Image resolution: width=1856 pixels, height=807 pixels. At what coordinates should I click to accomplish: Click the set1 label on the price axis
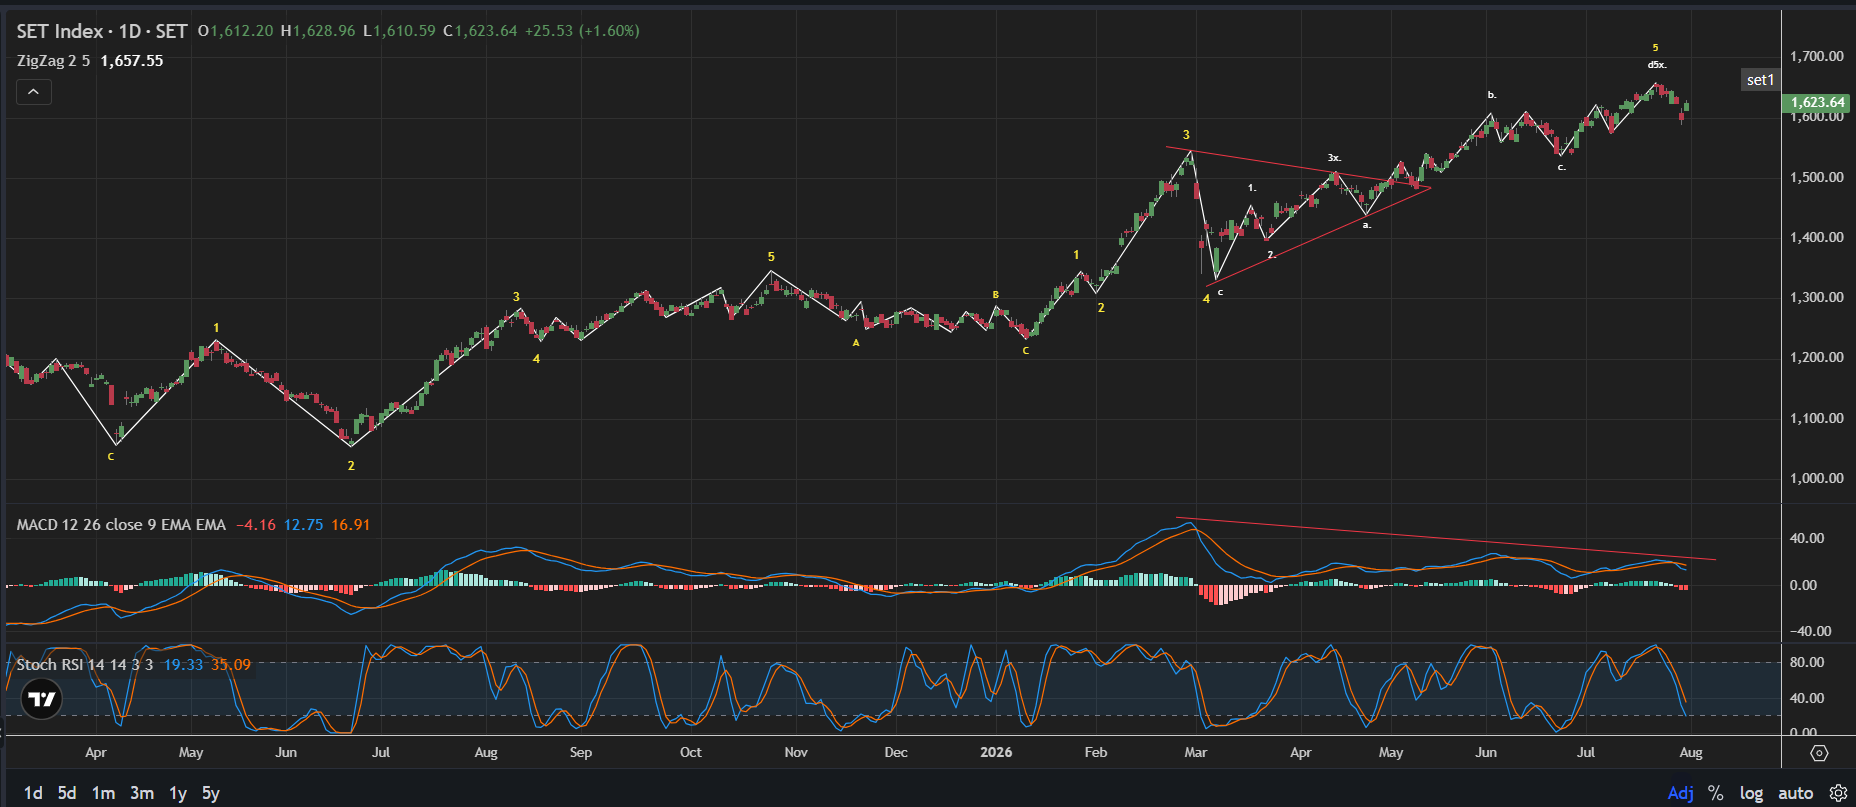pyautogui.click(x=1760, y=80)
